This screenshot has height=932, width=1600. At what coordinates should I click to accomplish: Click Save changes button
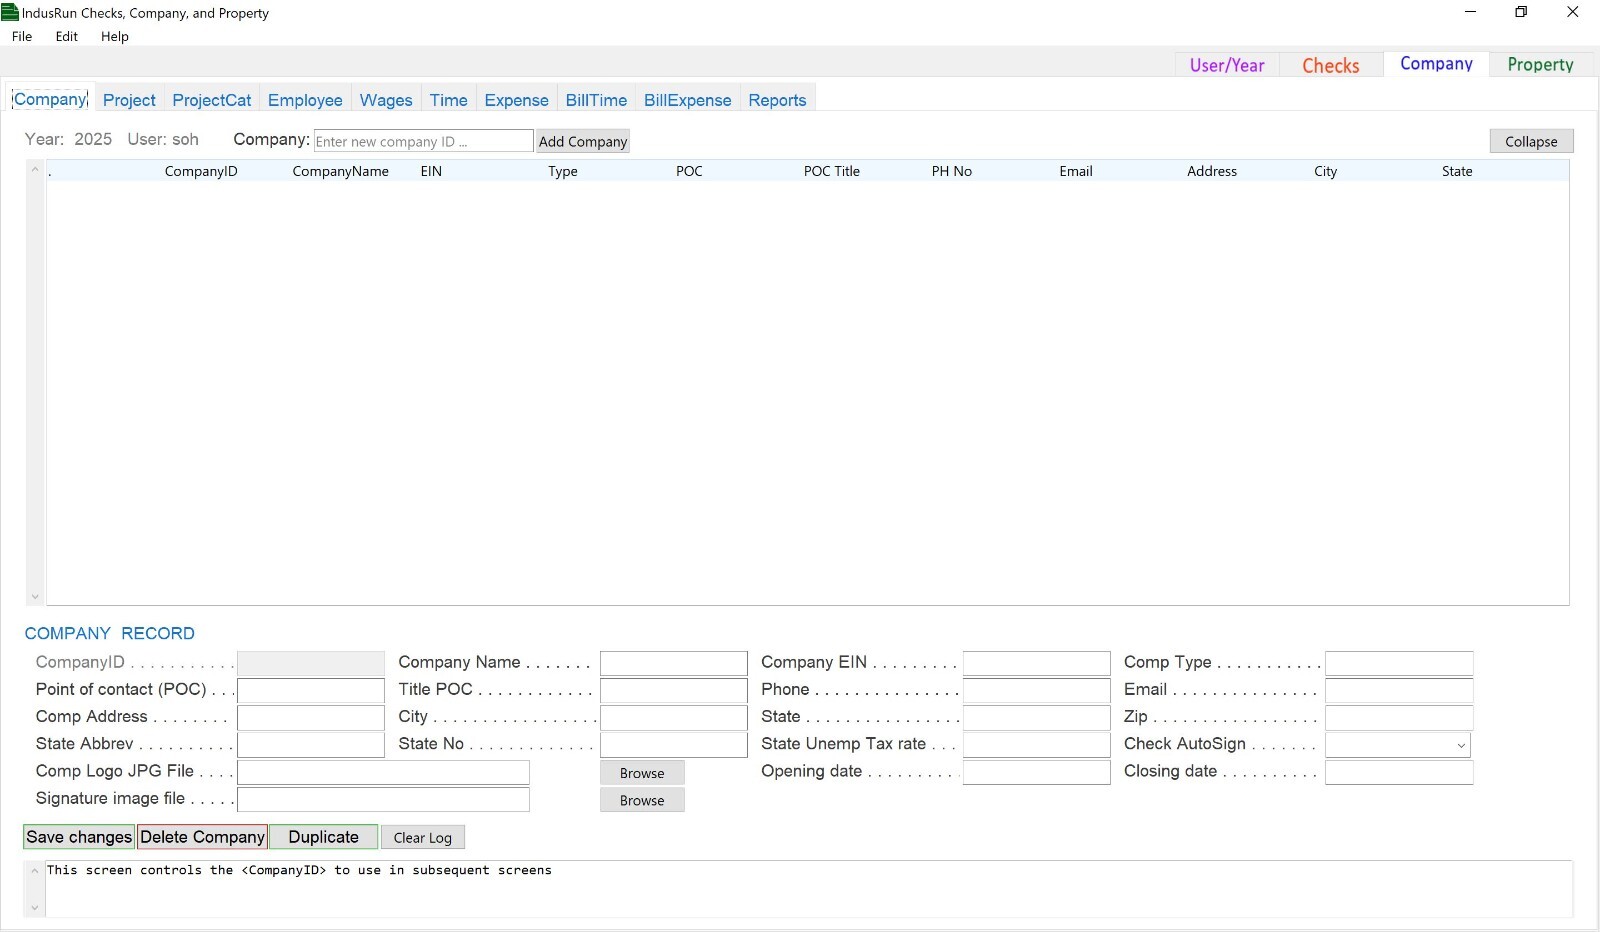[79, 837]
